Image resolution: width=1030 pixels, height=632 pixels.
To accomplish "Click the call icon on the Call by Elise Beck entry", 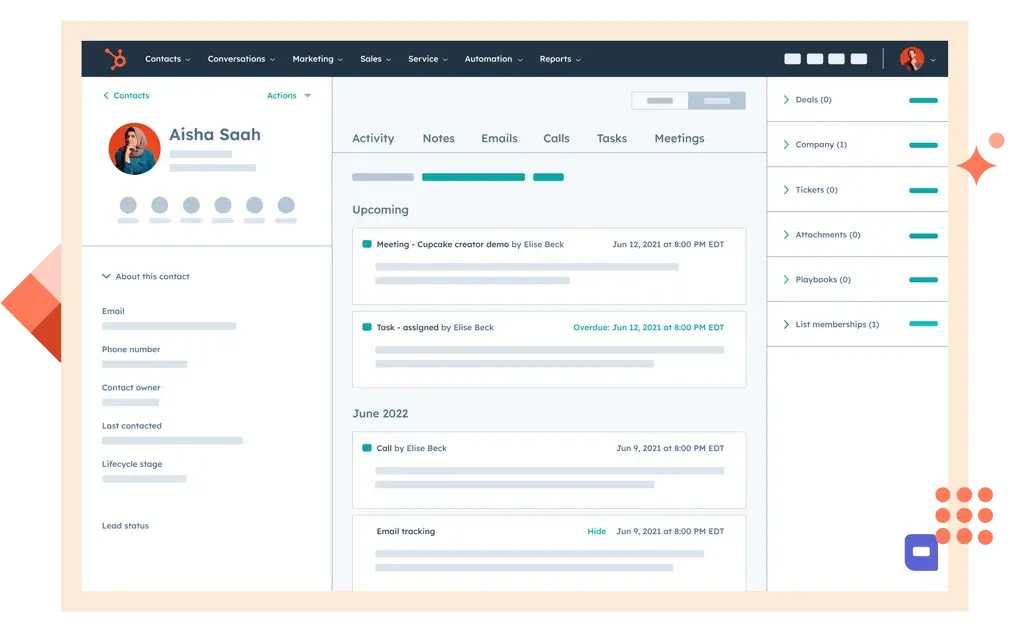I will (367, 448).
